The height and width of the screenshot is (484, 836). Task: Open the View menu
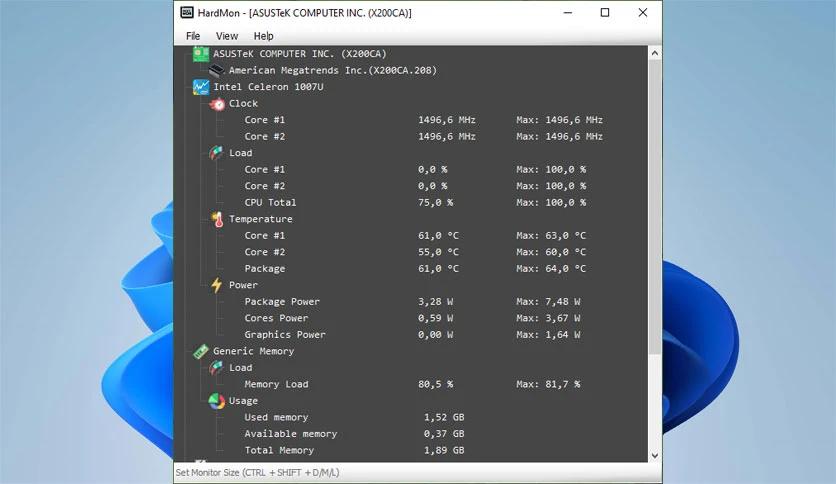pos(227,36)
